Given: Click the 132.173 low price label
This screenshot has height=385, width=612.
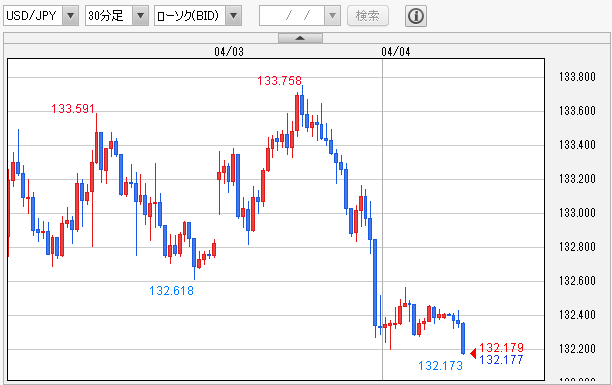Looking at the screenshot, I should pos(440,365).
